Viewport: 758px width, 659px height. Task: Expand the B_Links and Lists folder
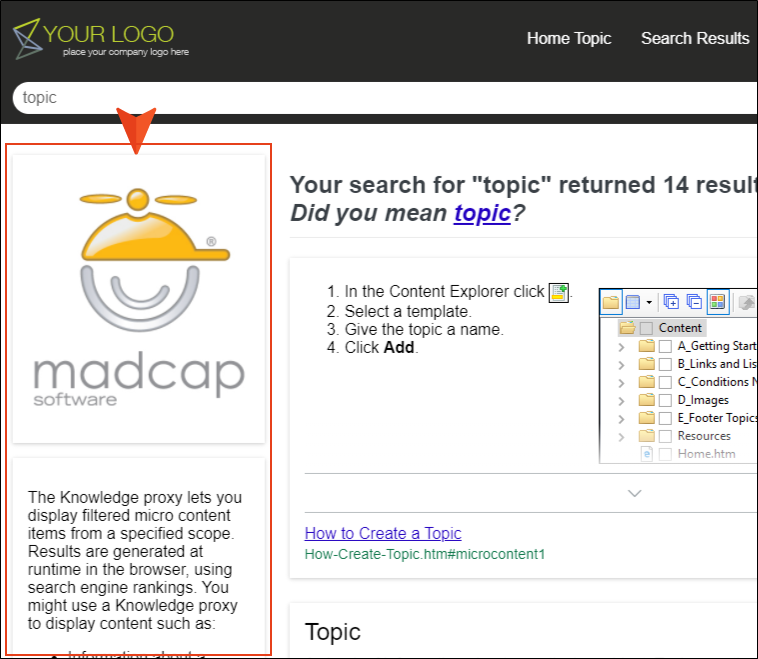(x=621, y=365)
